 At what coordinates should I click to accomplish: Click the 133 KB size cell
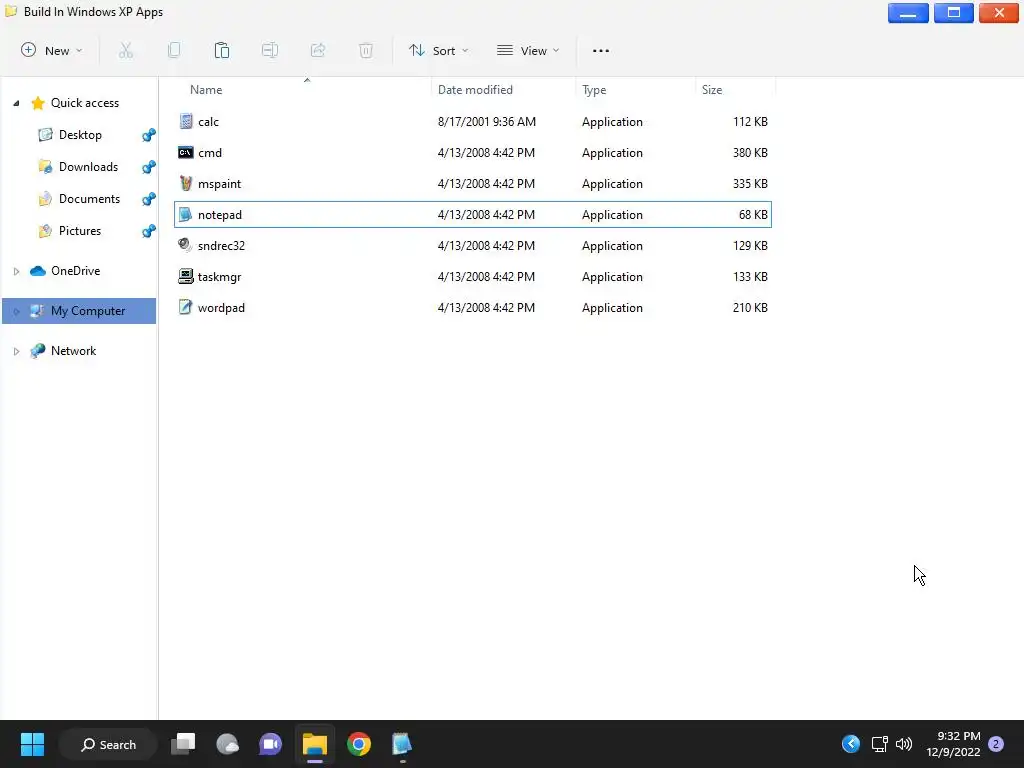point(750,276)
